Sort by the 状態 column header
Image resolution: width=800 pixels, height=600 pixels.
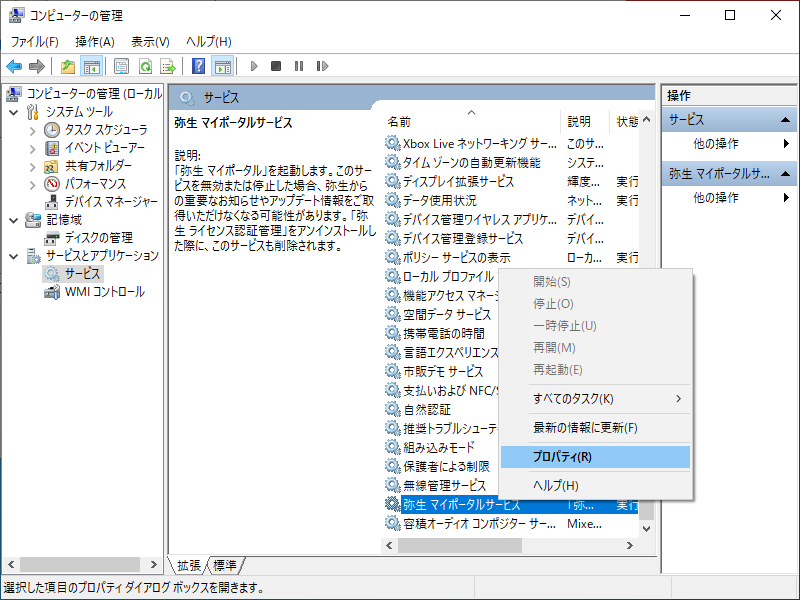point(624,121)
